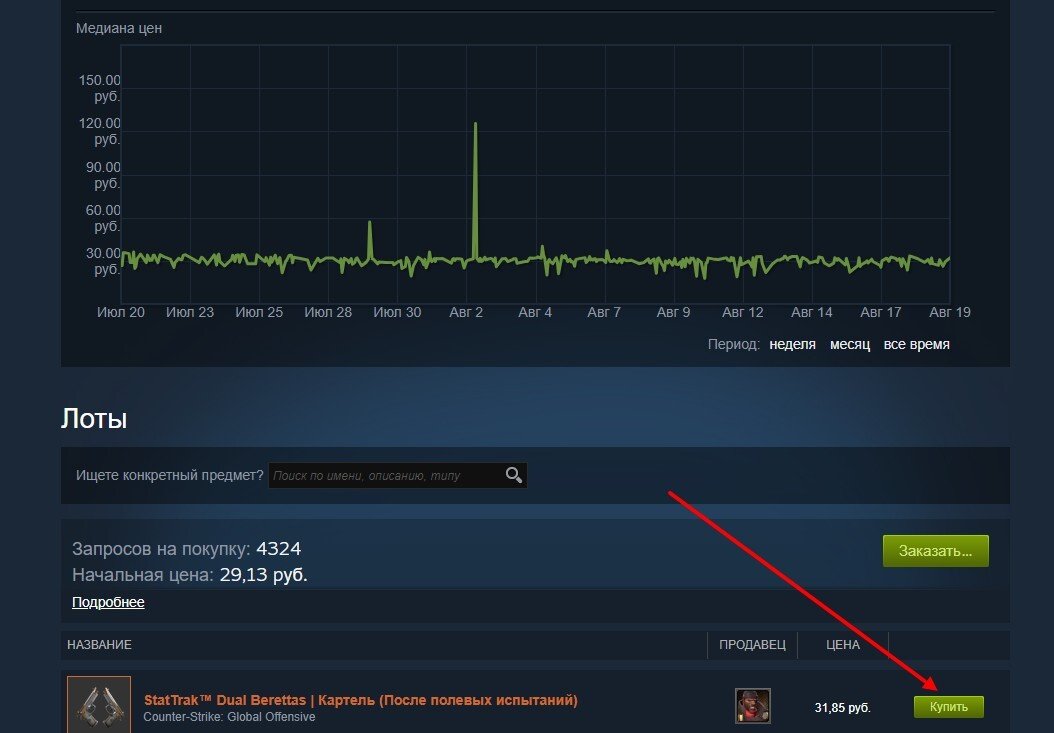Click the Dual Berettas item thumbnail
This screenshot has height=733, width=1054.
(x=99, y=705)
